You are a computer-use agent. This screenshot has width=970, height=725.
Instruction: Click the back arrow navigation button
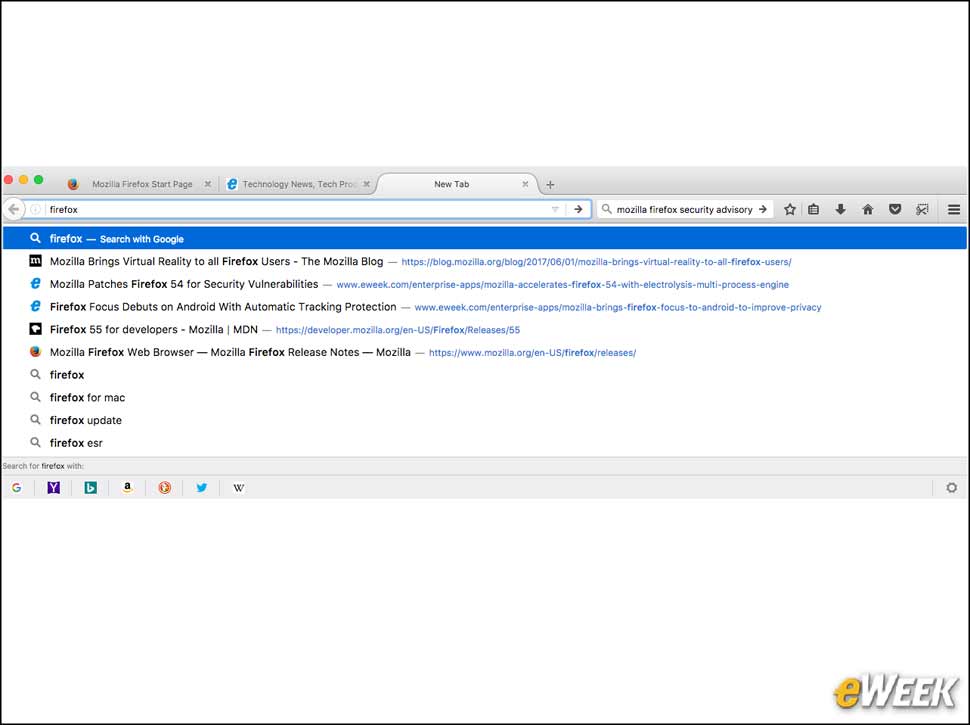(x=14, y=209)
